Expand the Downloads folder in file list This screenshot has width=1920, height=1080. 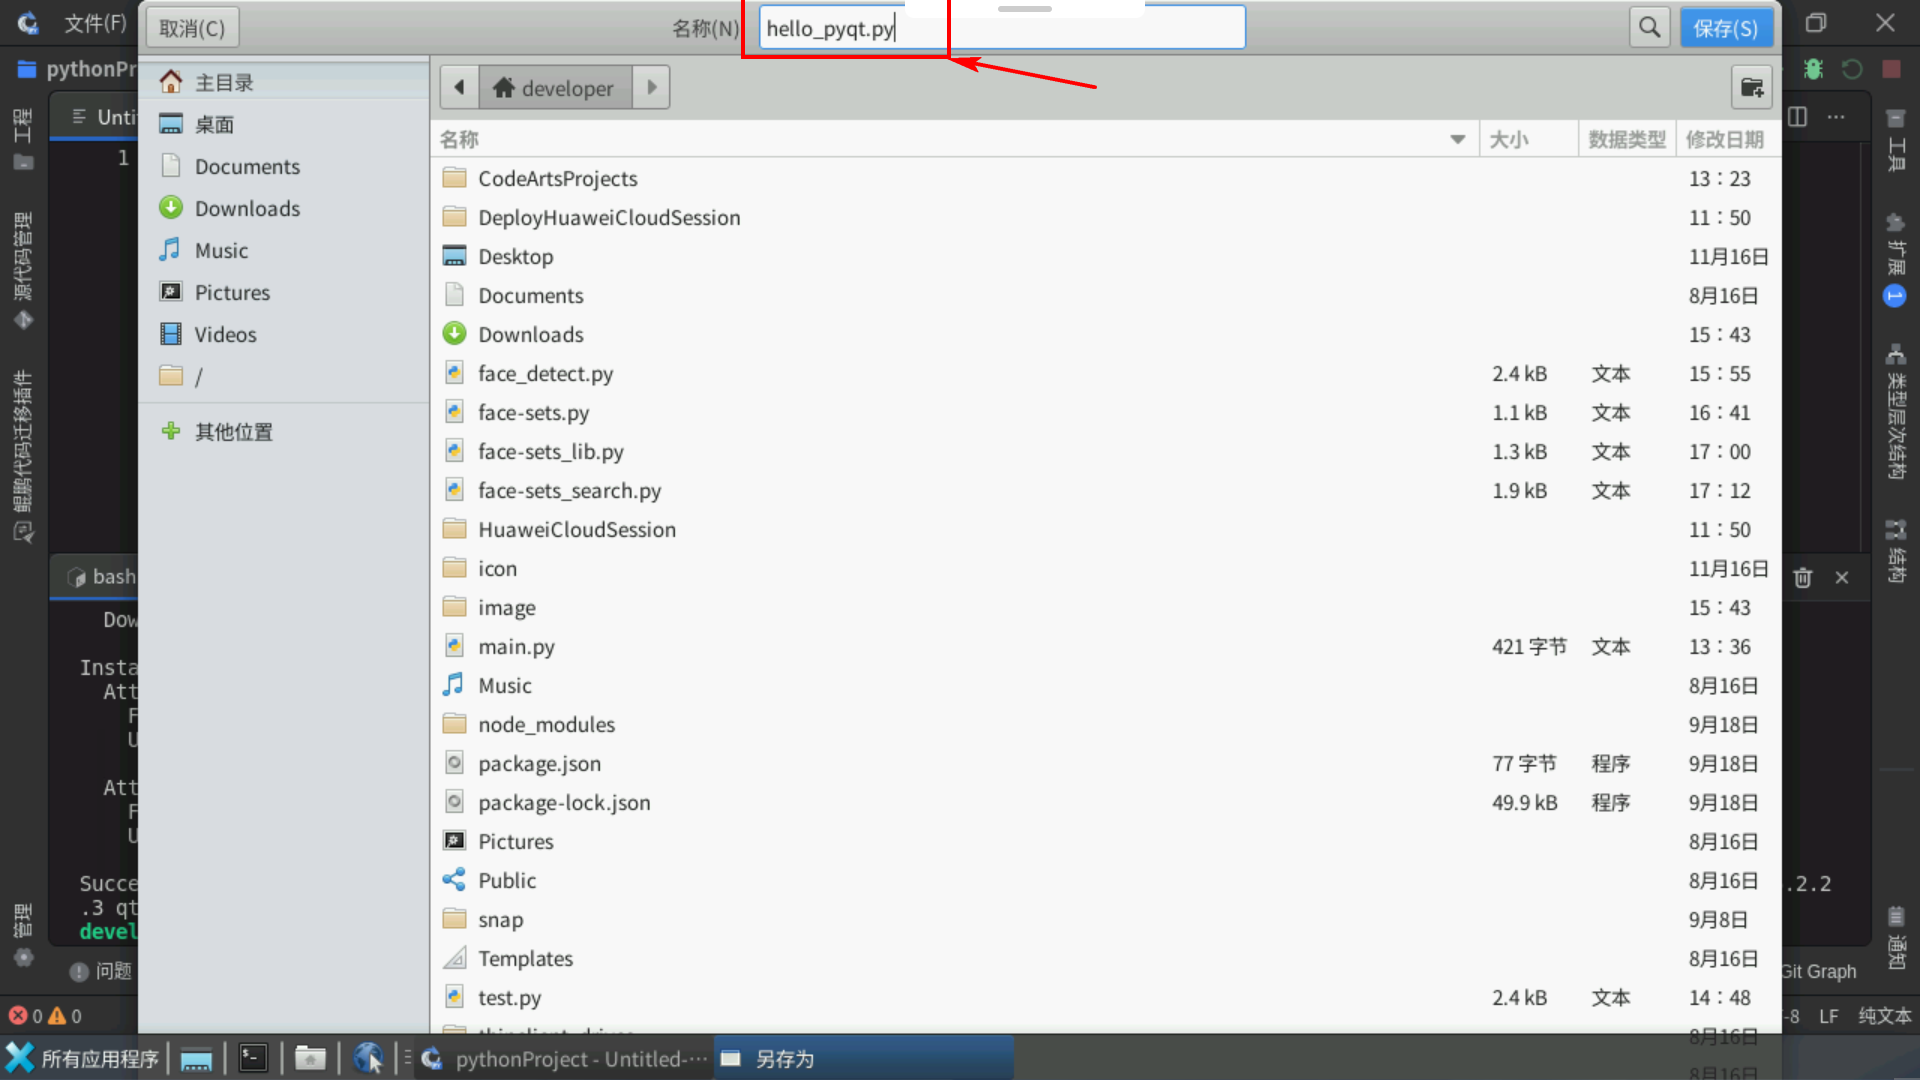tap(530, 334)
